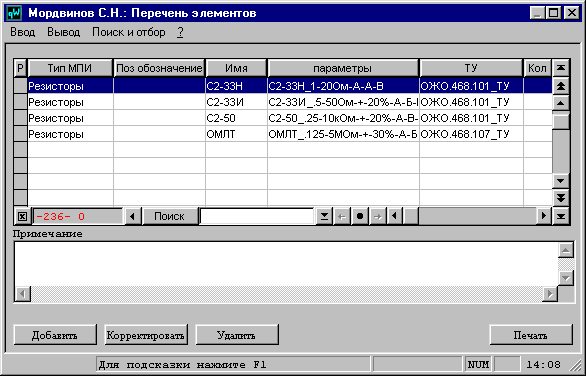Click the Печать button

(531, 335)
